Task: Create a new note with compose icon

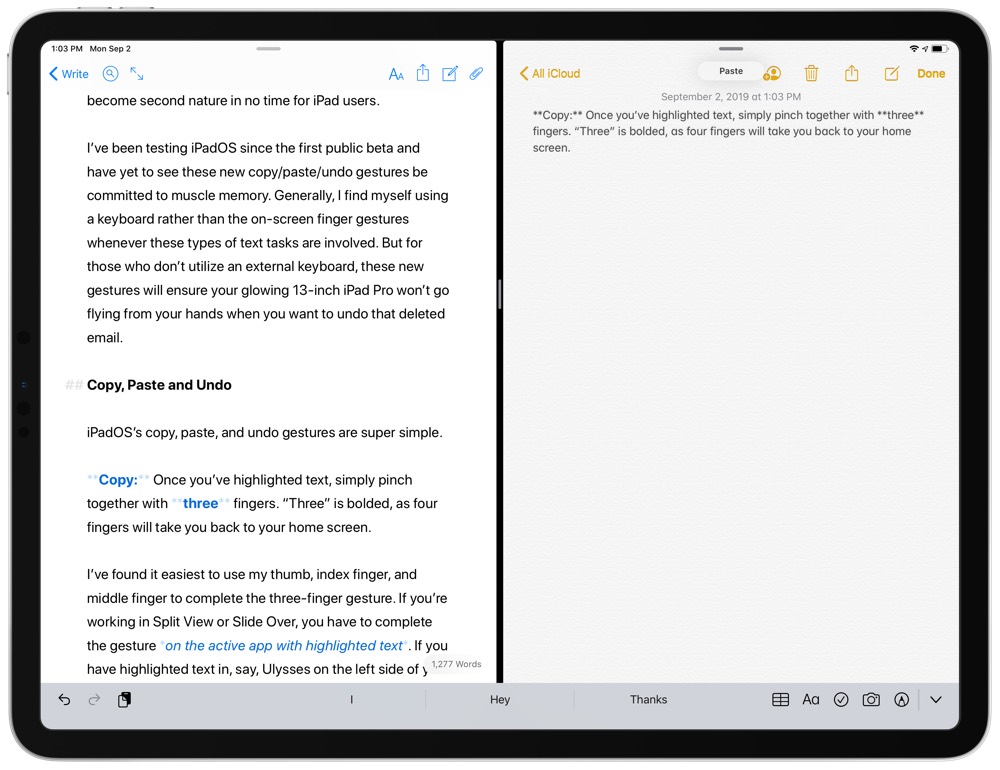Action: click(x=892, y=73)
